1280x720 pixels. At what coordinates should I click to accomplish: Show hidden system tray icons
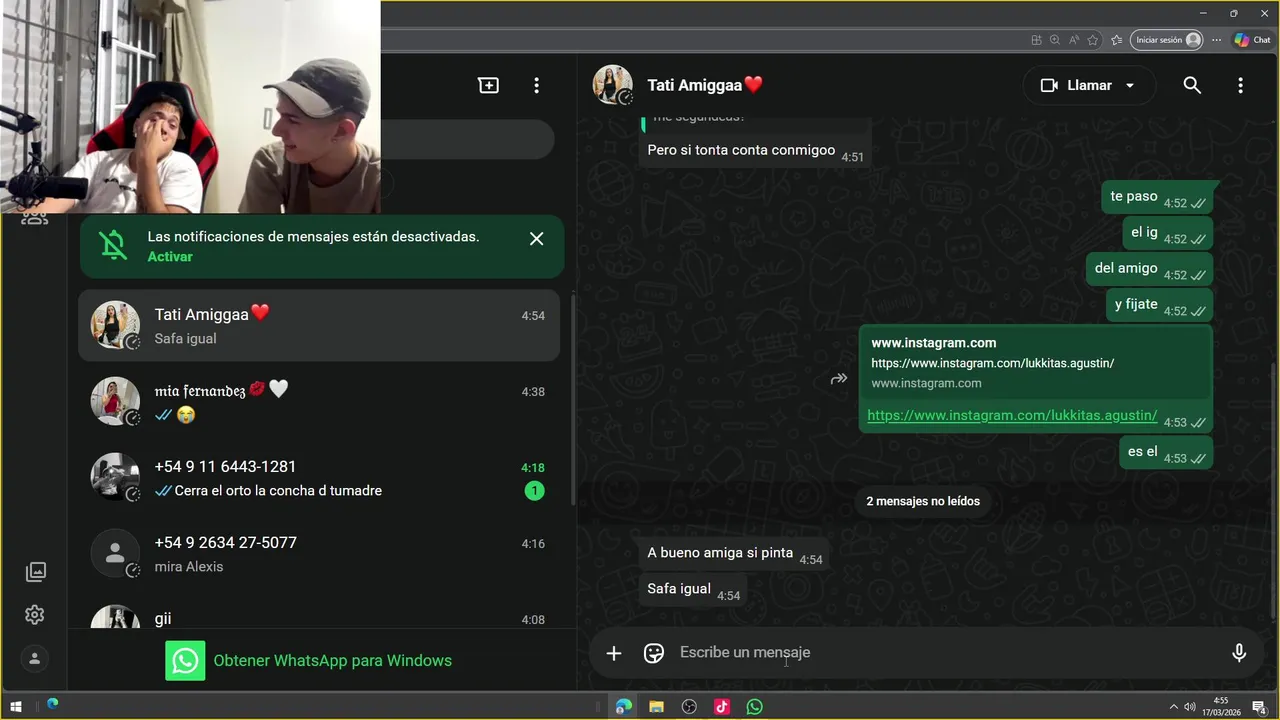(x=1174, y=707)
